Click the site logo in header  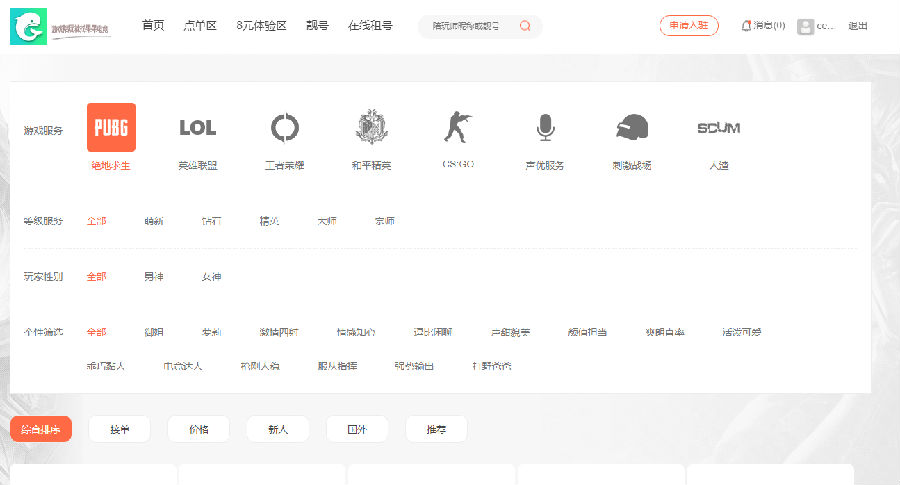tap(60, 27)
